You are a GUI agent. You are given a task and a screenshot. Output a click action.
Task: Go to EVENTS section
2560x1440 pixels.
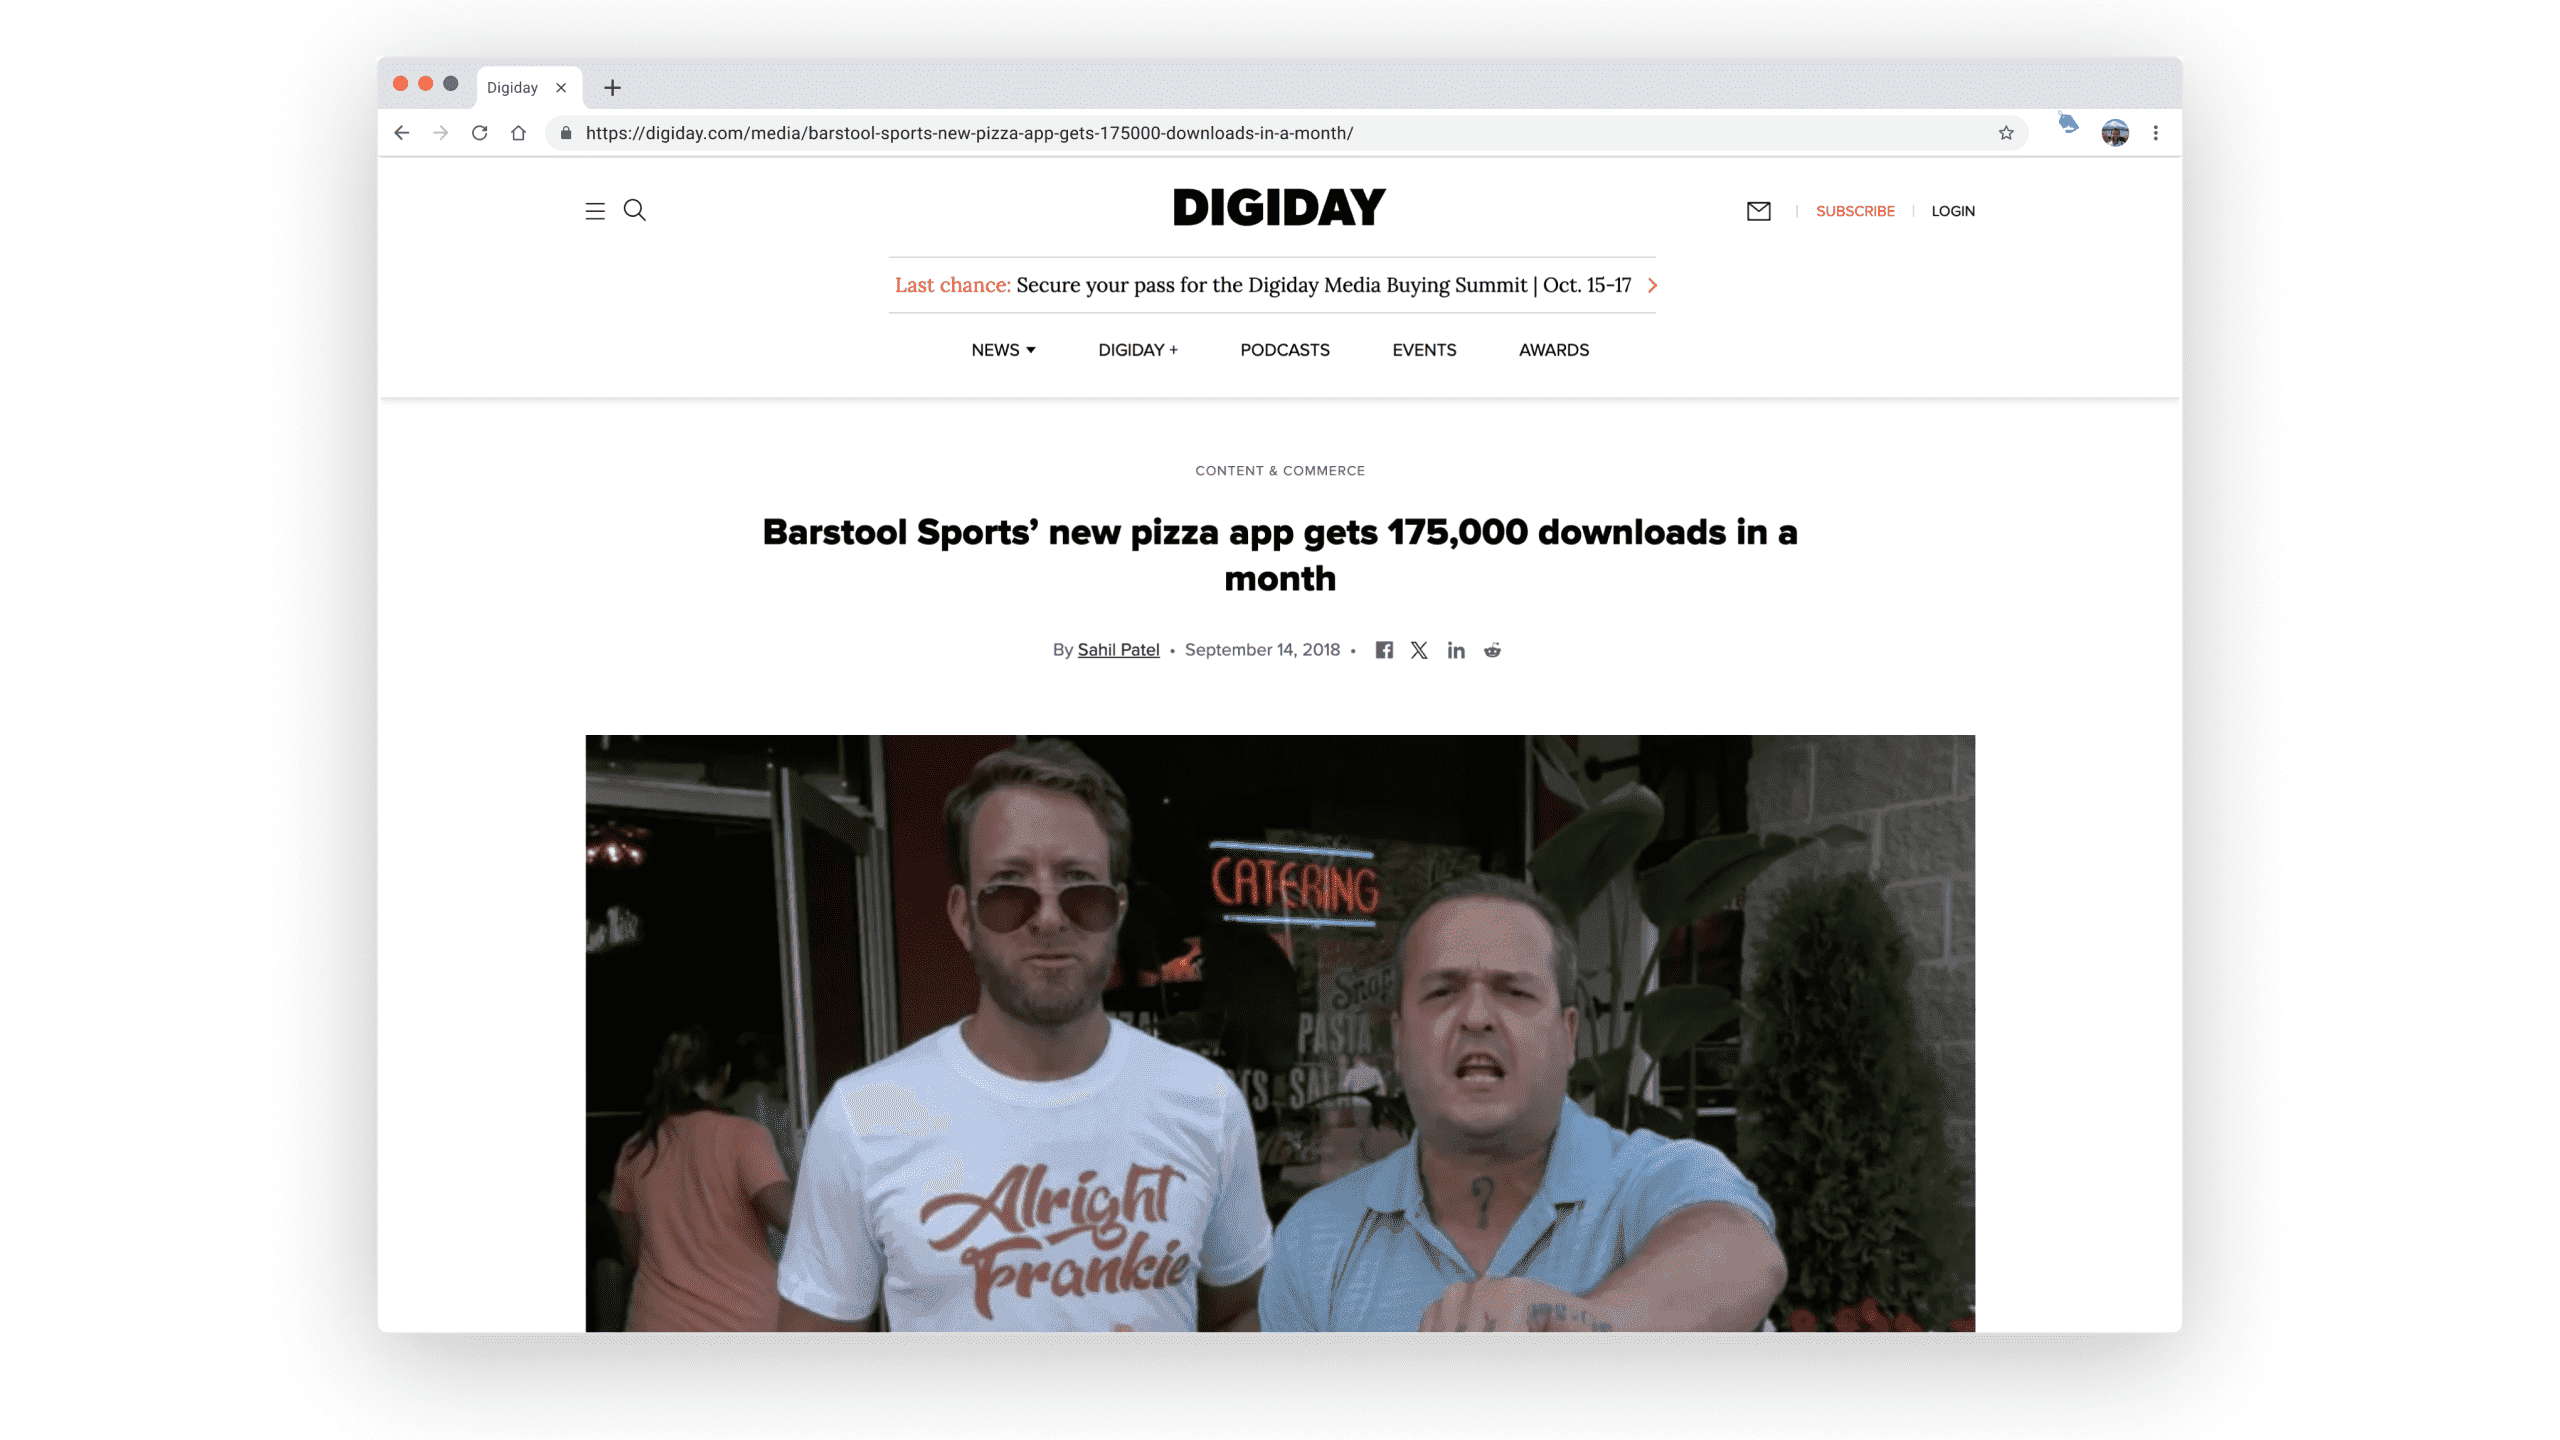point(1424,350)
